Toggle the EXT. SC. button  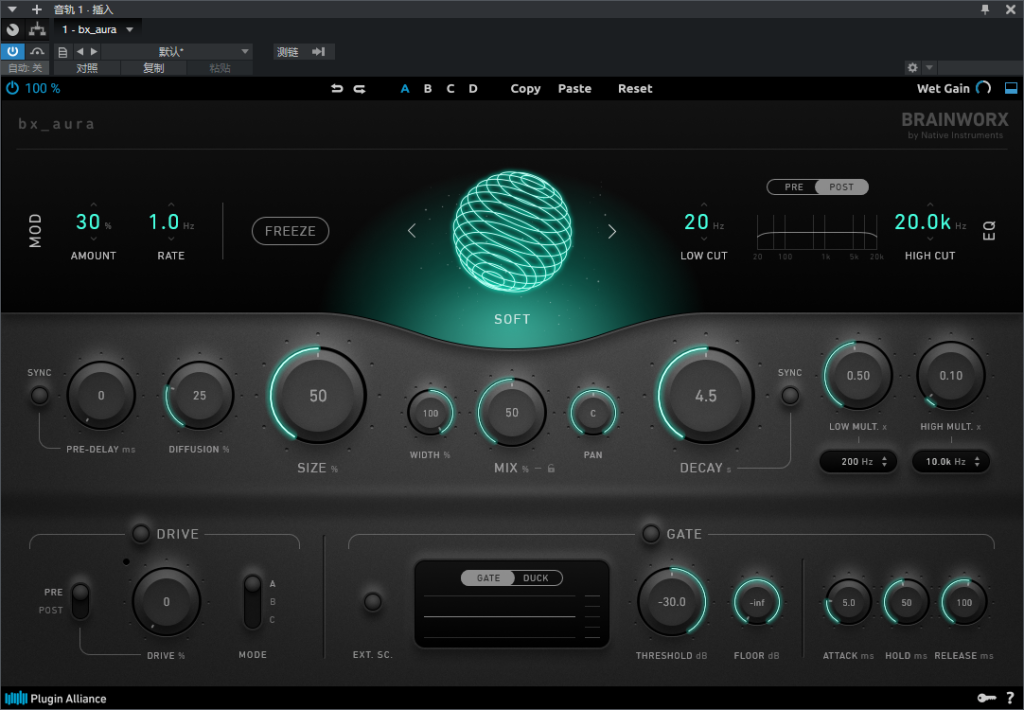coord(373,602)
